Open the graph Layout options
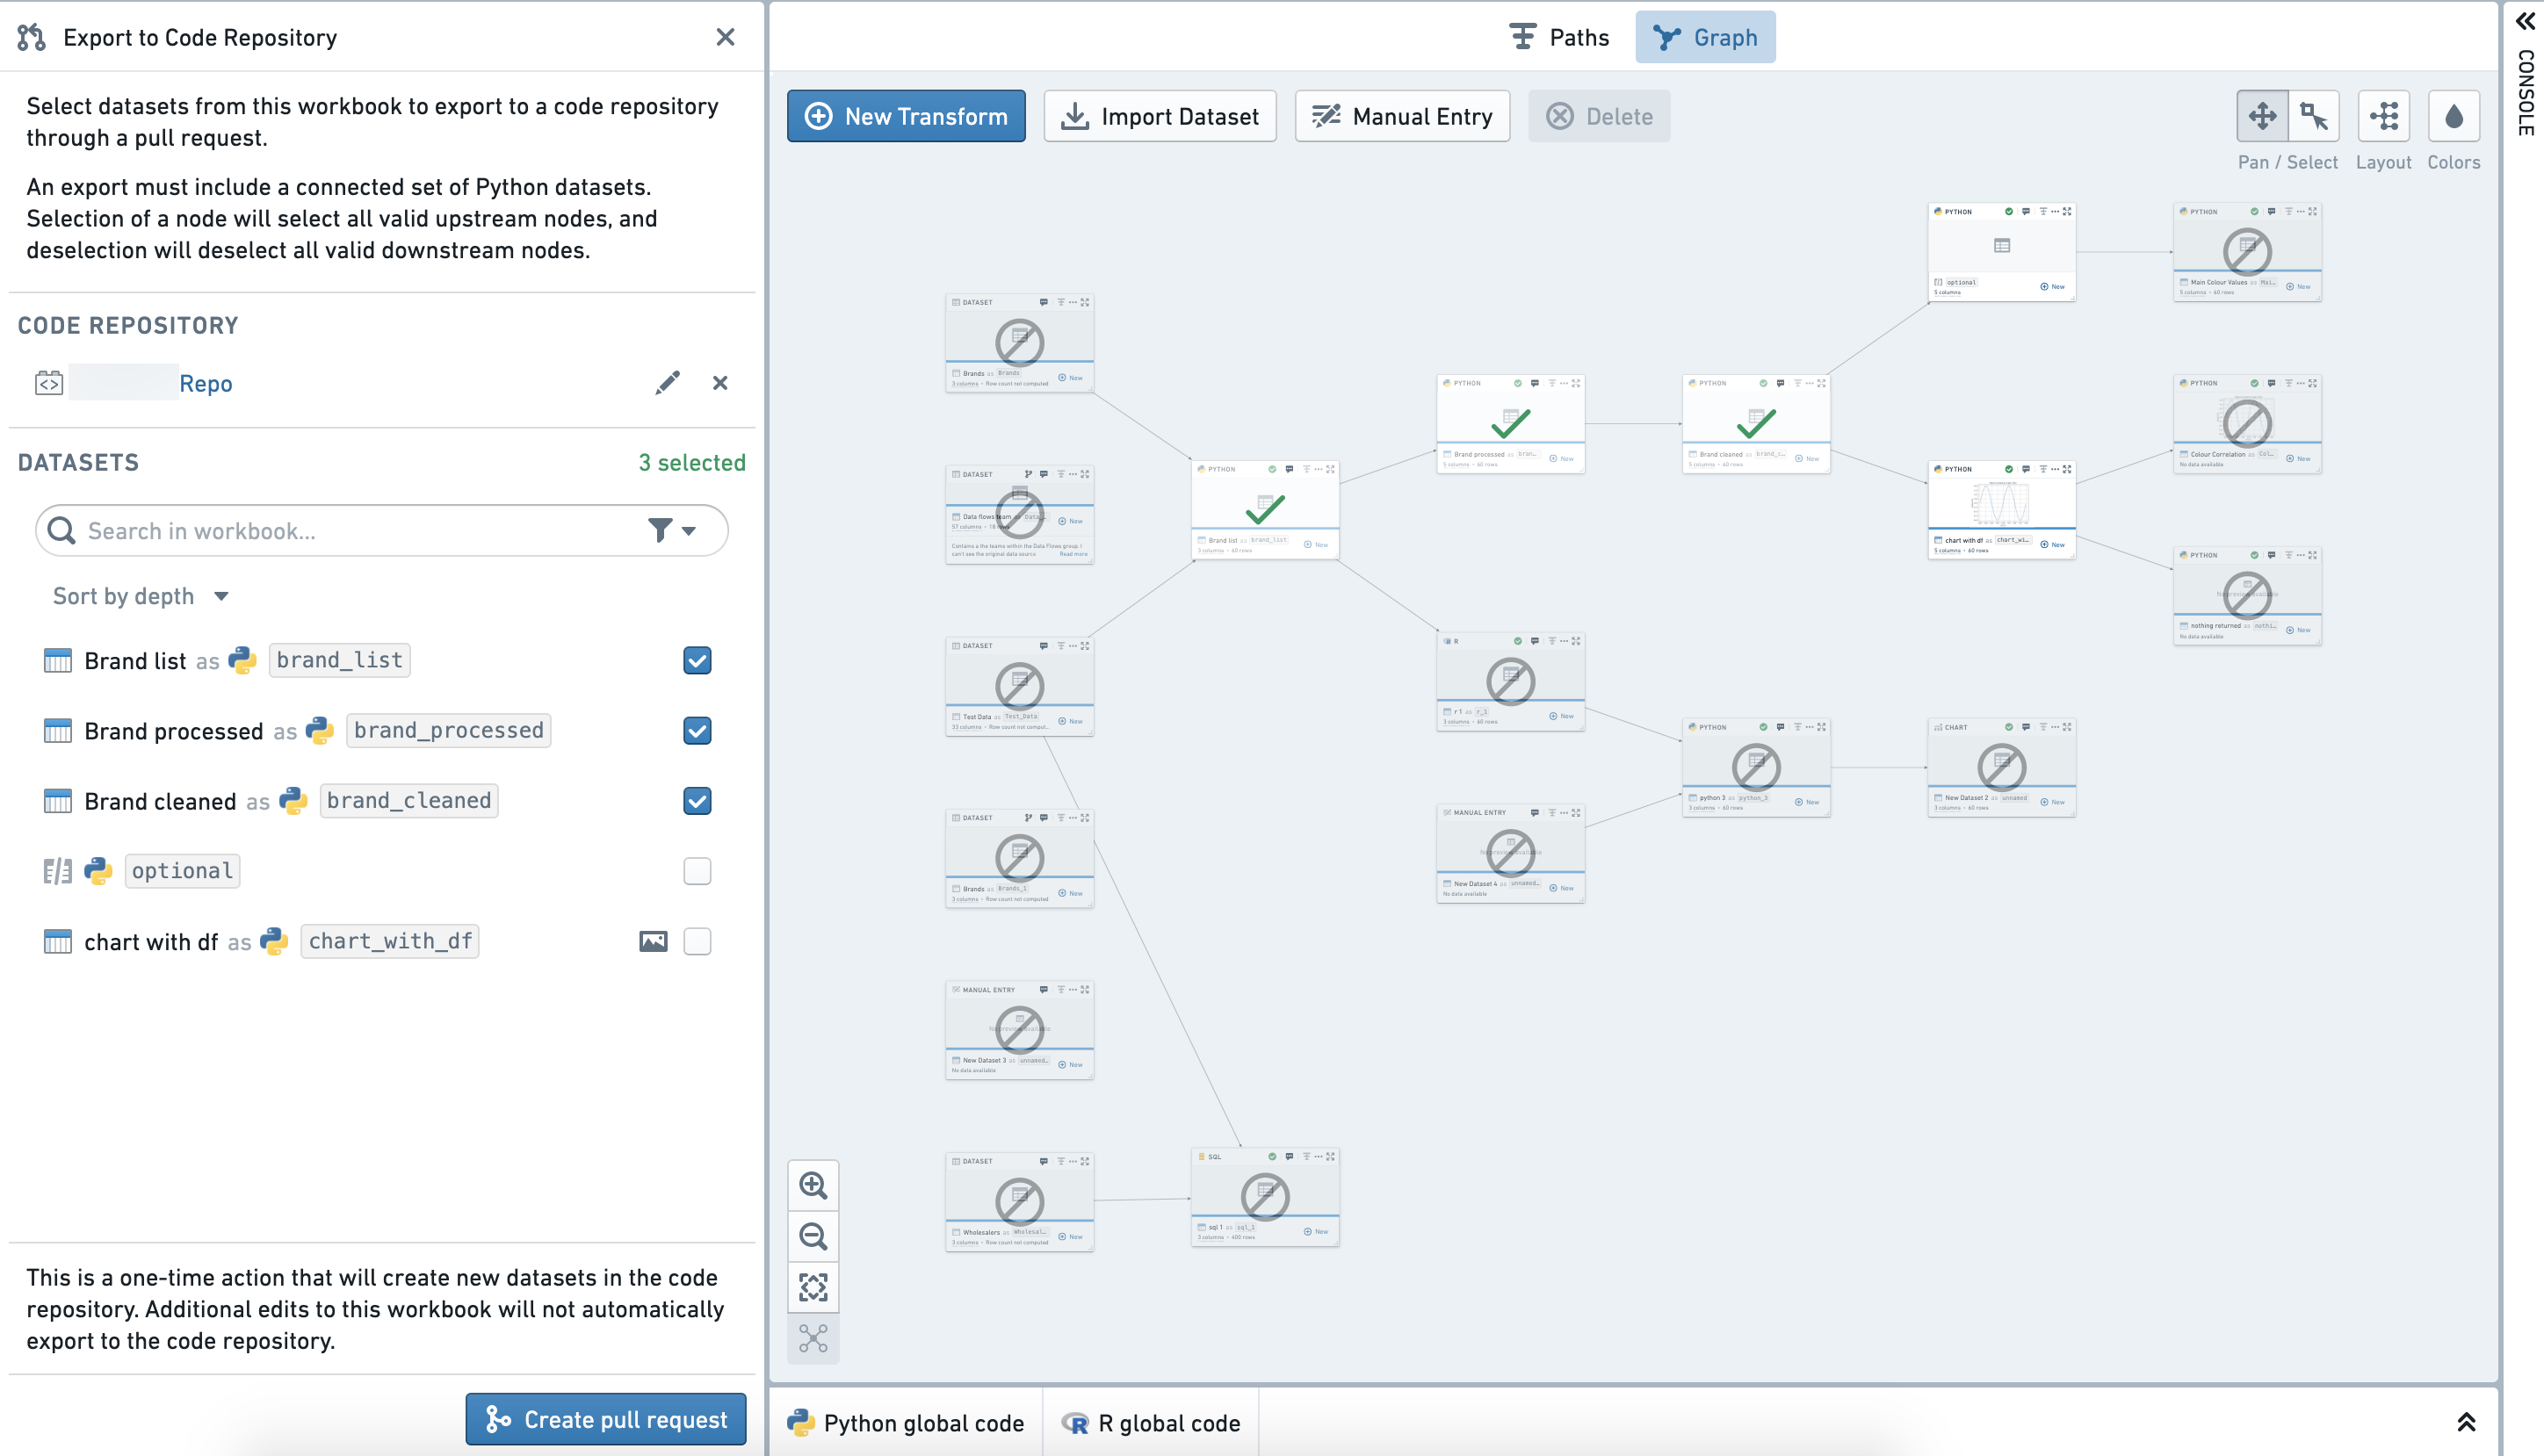2544x1456 pixels. click(x=2383, y=116)
